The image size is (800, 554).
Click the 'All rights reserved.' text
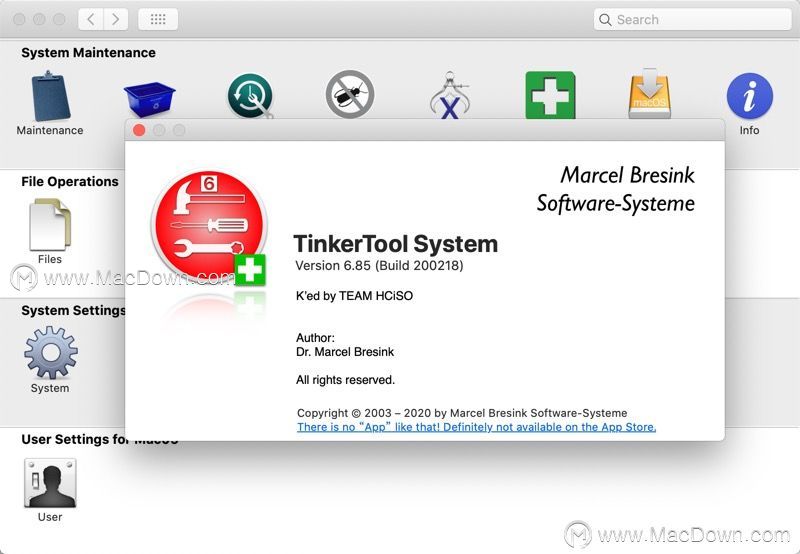click(345, 380)
